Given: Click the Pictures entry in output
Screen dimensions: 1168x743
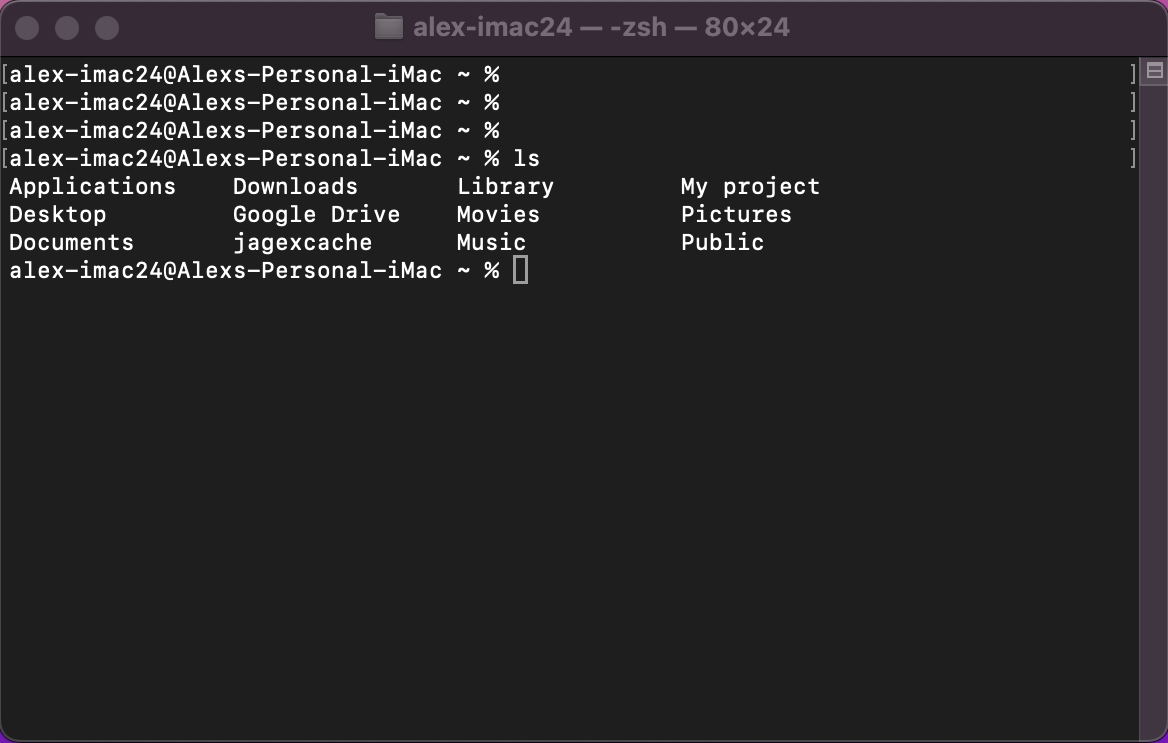Looking at the screenshot, I should pos(736,215).
